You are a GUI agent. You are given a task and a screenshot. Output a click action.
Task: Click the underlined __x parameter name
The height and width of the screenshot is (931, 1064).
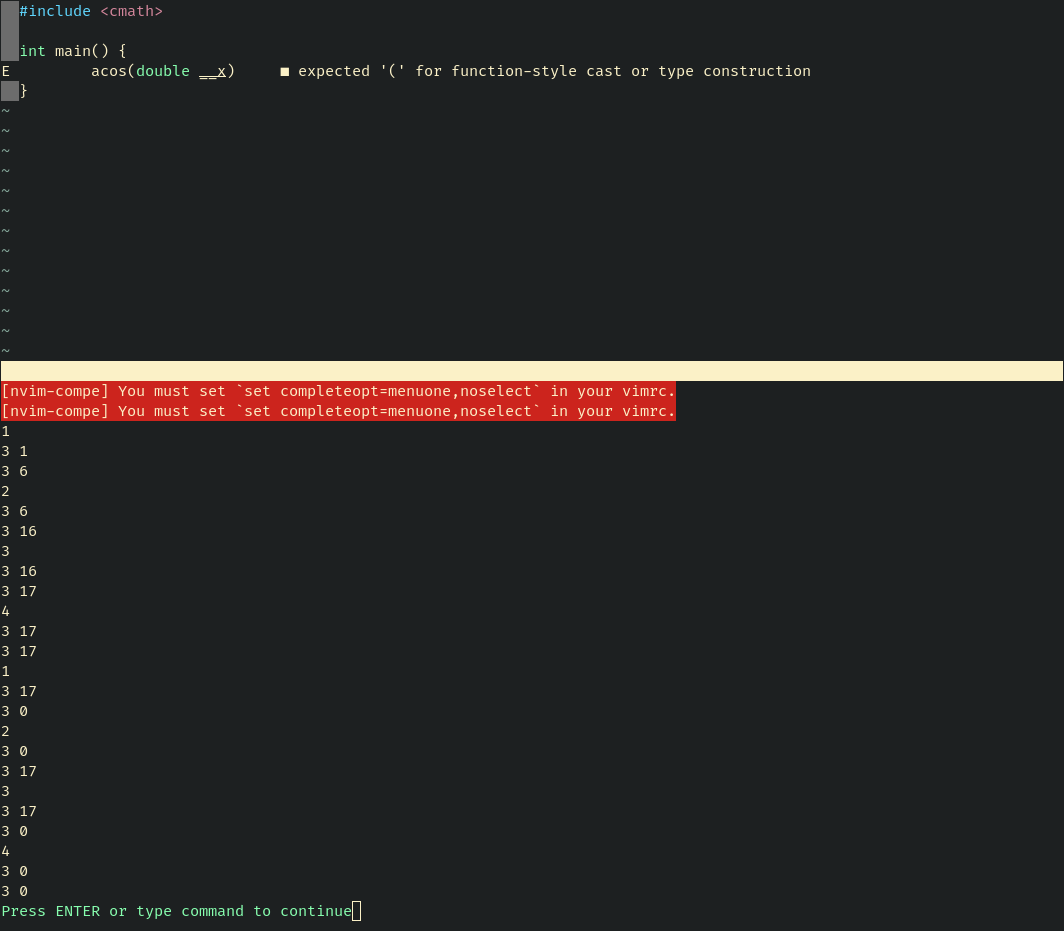coord(212,71)
